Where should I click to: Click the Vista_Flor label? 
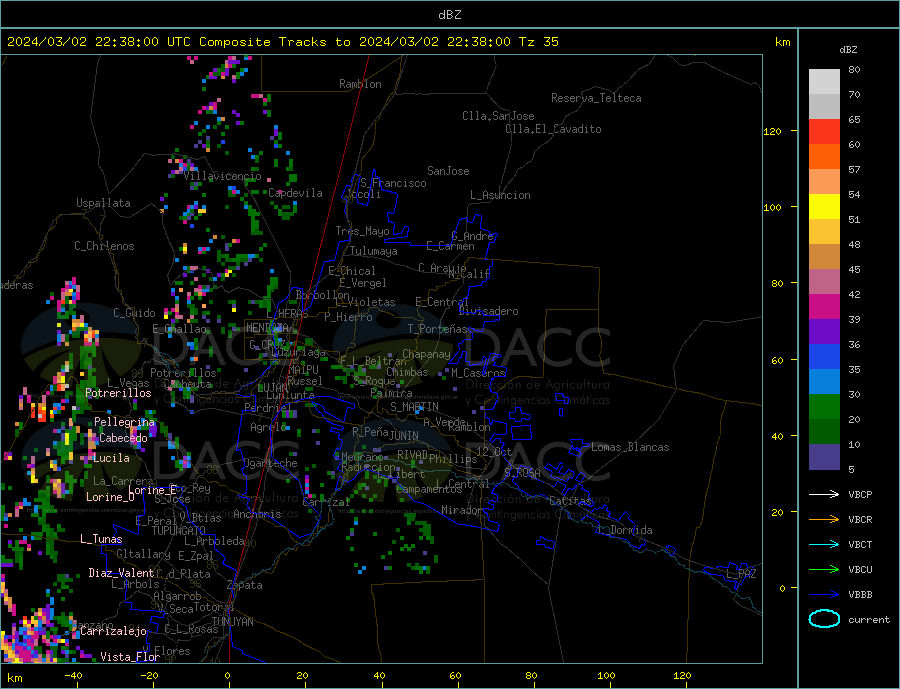[130, 656]
